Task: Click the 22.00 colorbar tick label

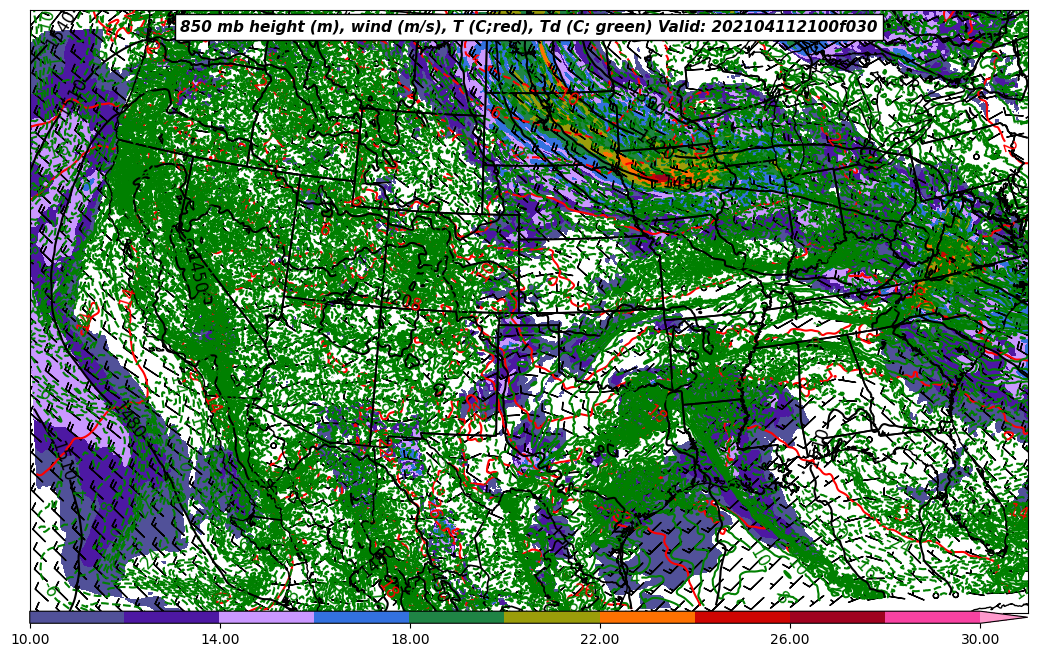Action: coord(600,640)
